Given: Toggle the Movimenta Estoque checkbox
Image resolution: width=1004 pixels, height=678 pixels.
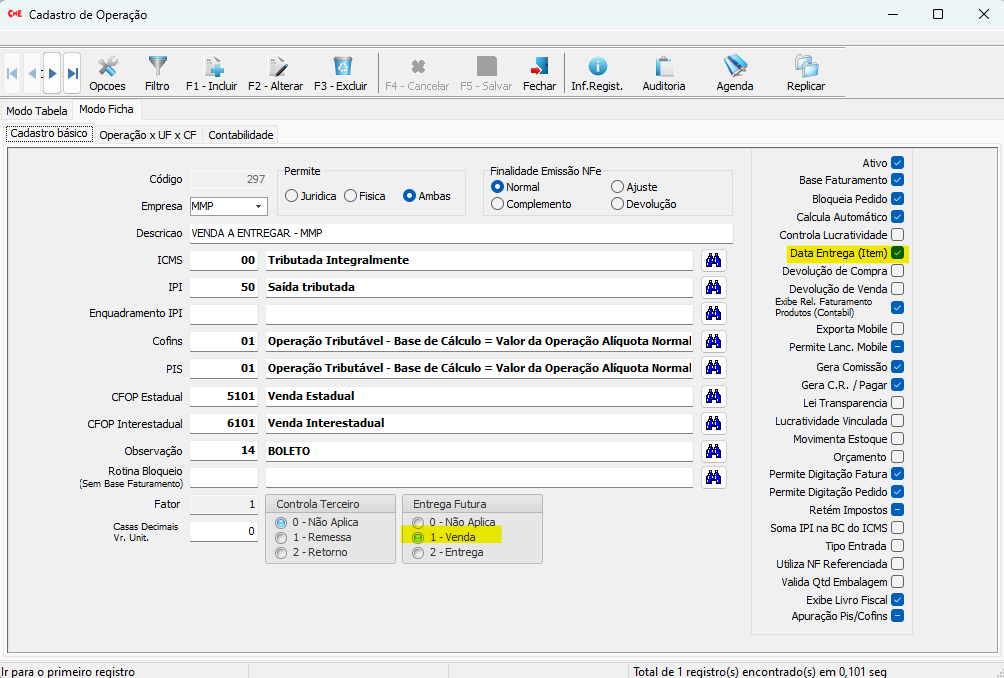Looking at the screenshot, I should (x=897, y=439).
